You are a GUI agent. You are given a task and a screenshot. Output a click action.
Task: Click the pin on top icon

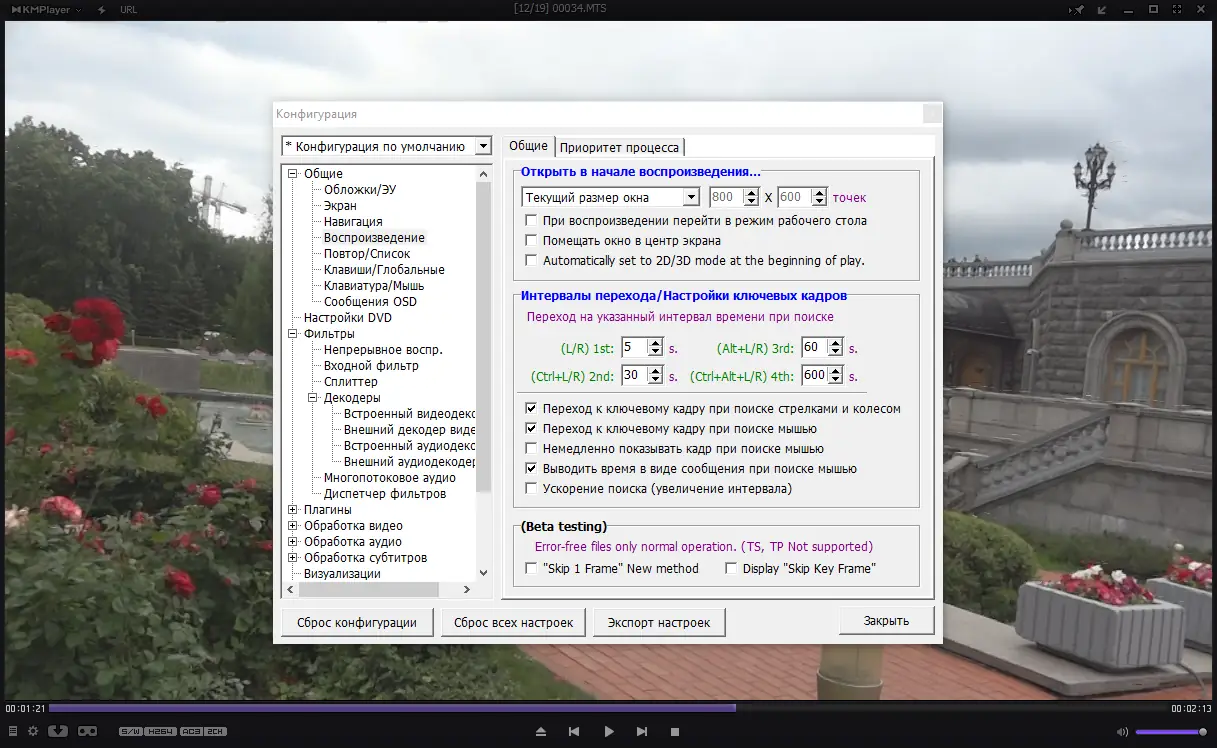[1078, 9]
